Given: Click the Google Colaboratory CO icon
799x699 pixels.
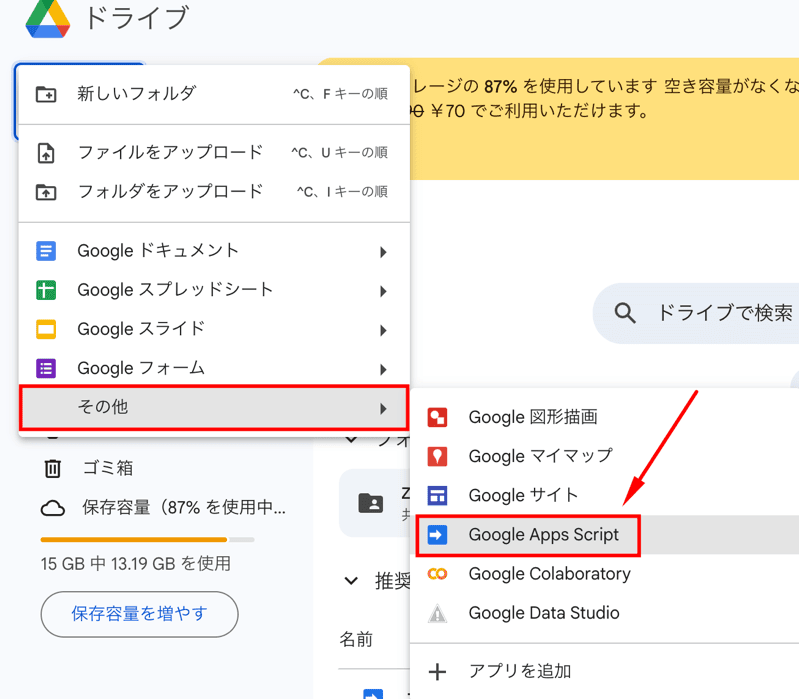Looking at the screenshot, I should 437,574.
